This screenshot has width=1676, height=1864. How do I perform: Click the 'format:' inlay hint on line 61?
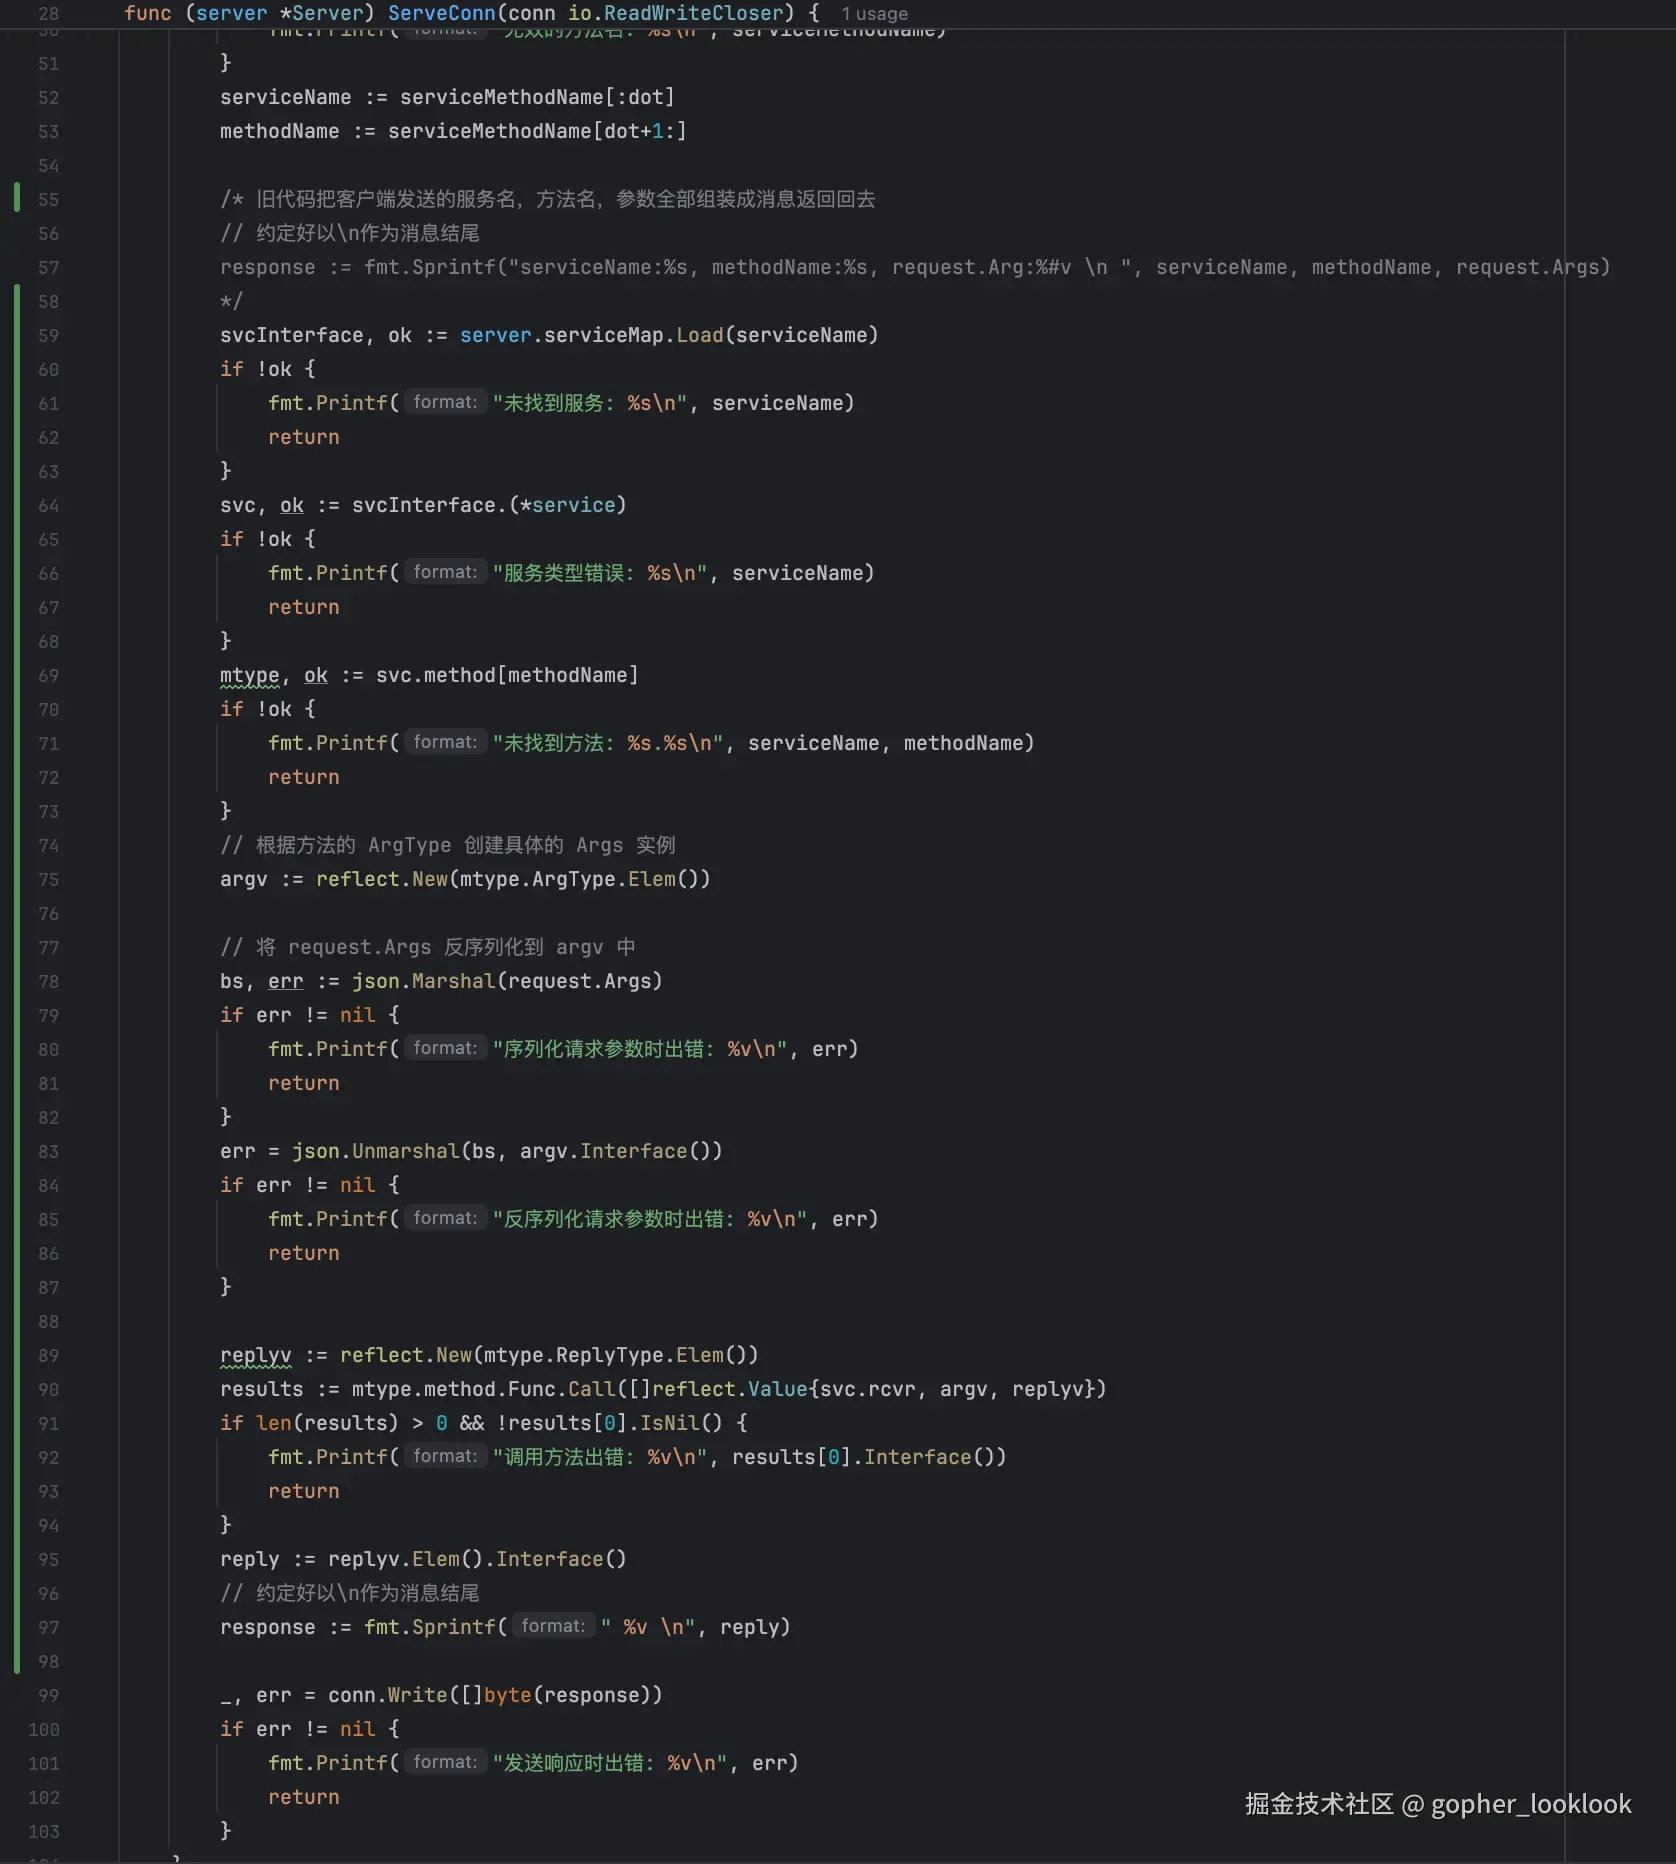tap(445, 402)
